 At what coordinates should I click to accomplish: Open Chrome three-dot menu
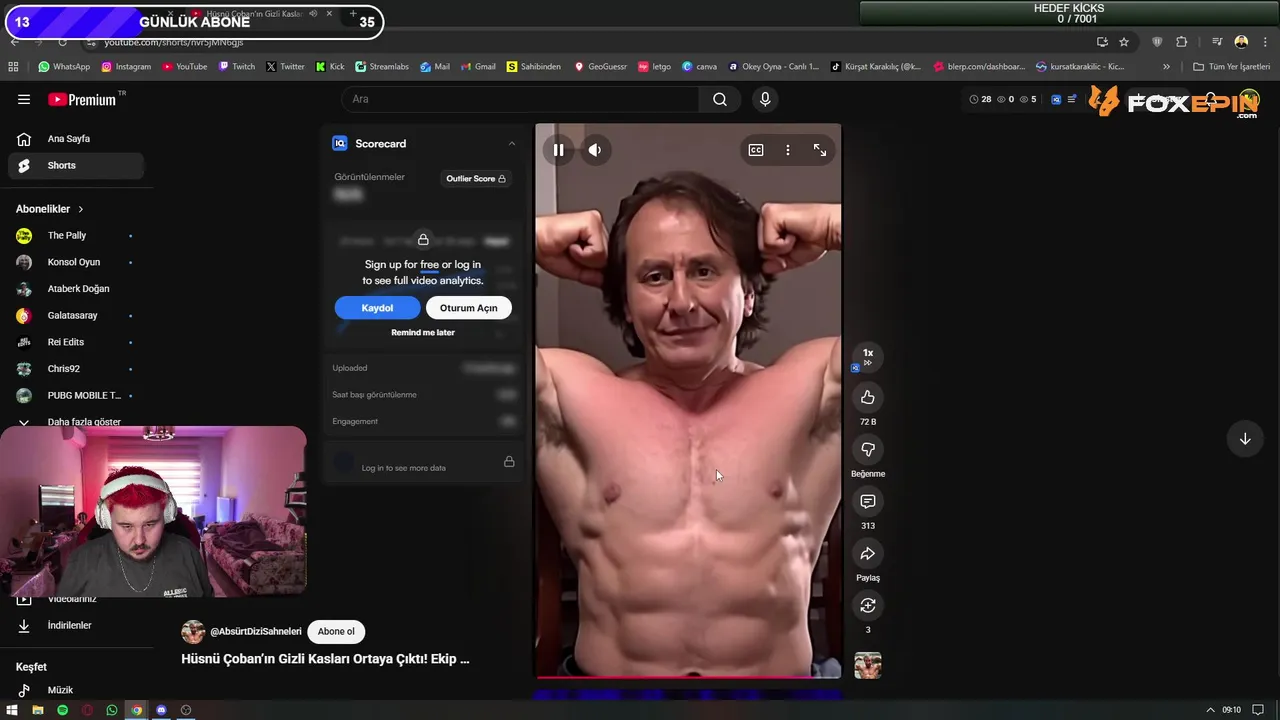[x=1265, y=42]
